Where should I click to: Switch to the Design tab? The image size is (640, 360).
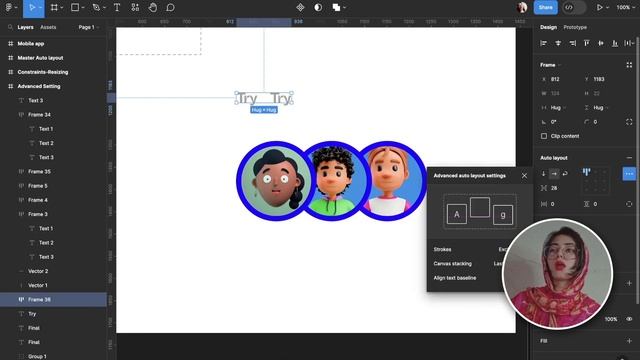[548, 27]
